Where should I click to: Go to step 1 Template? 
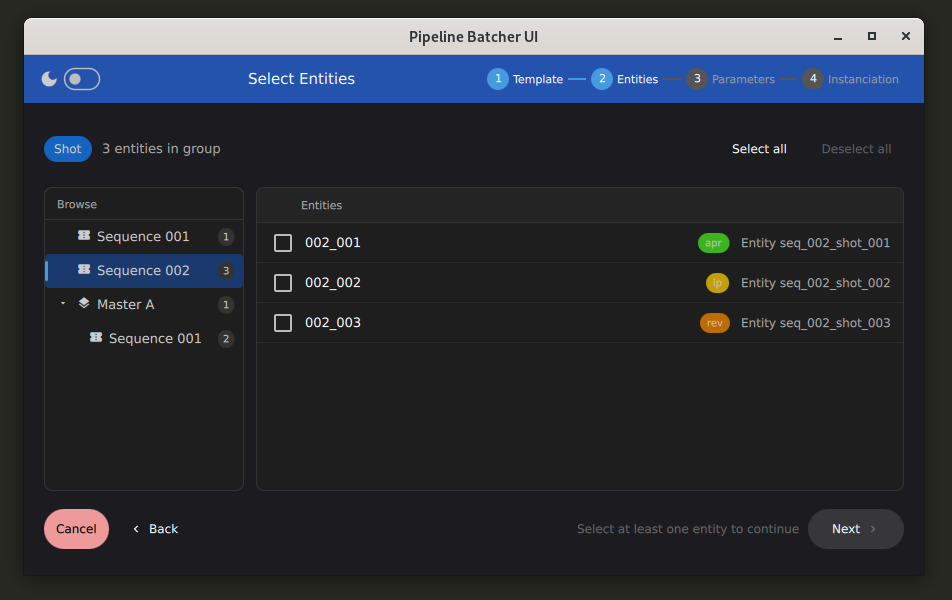[525, 79]
